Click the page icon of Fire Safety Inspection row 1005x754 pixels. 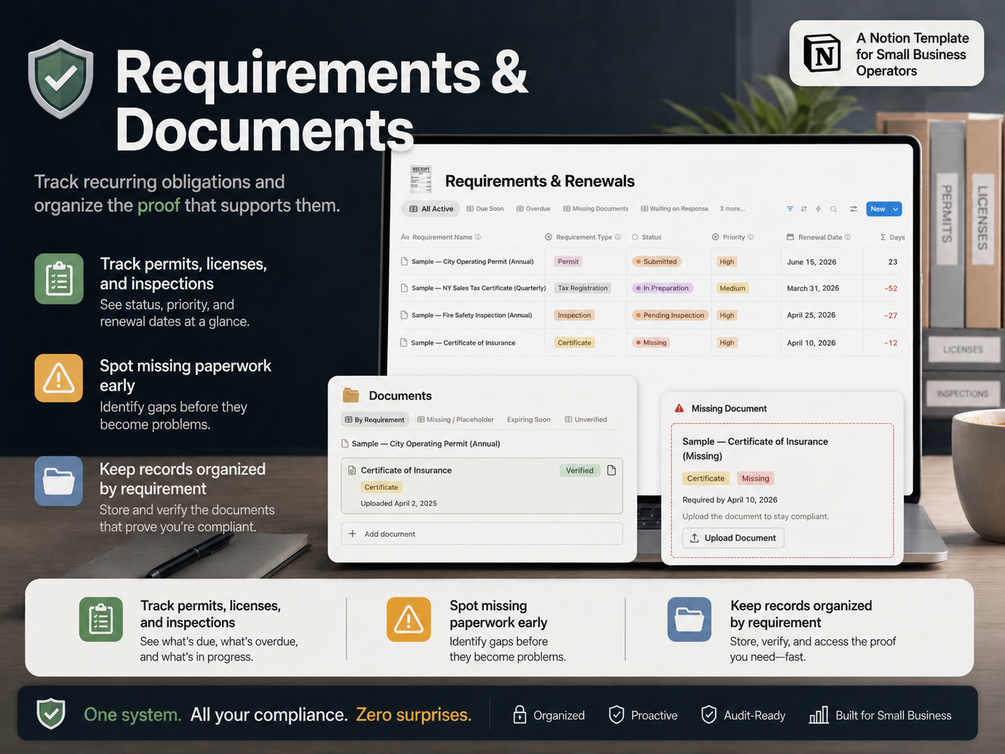(x=404, y=315)
